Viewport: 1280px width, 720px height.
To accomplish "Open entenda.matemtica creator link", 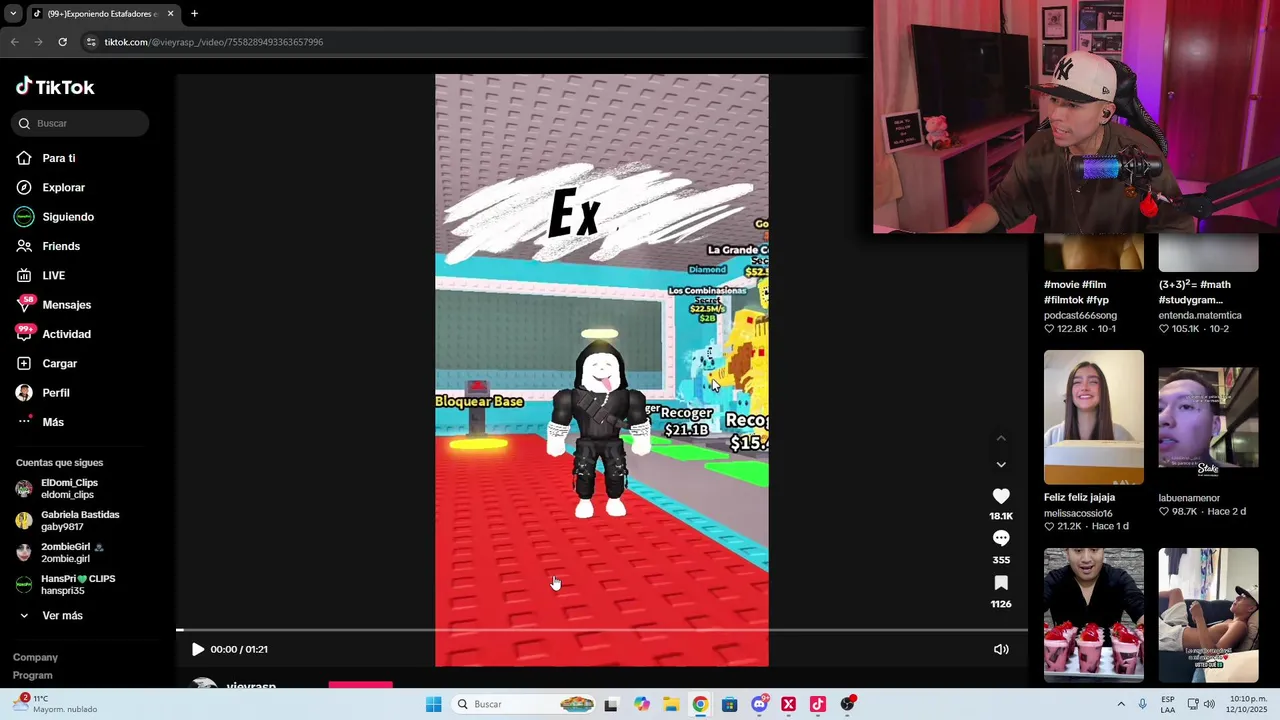I will [x=1198, y=315].
